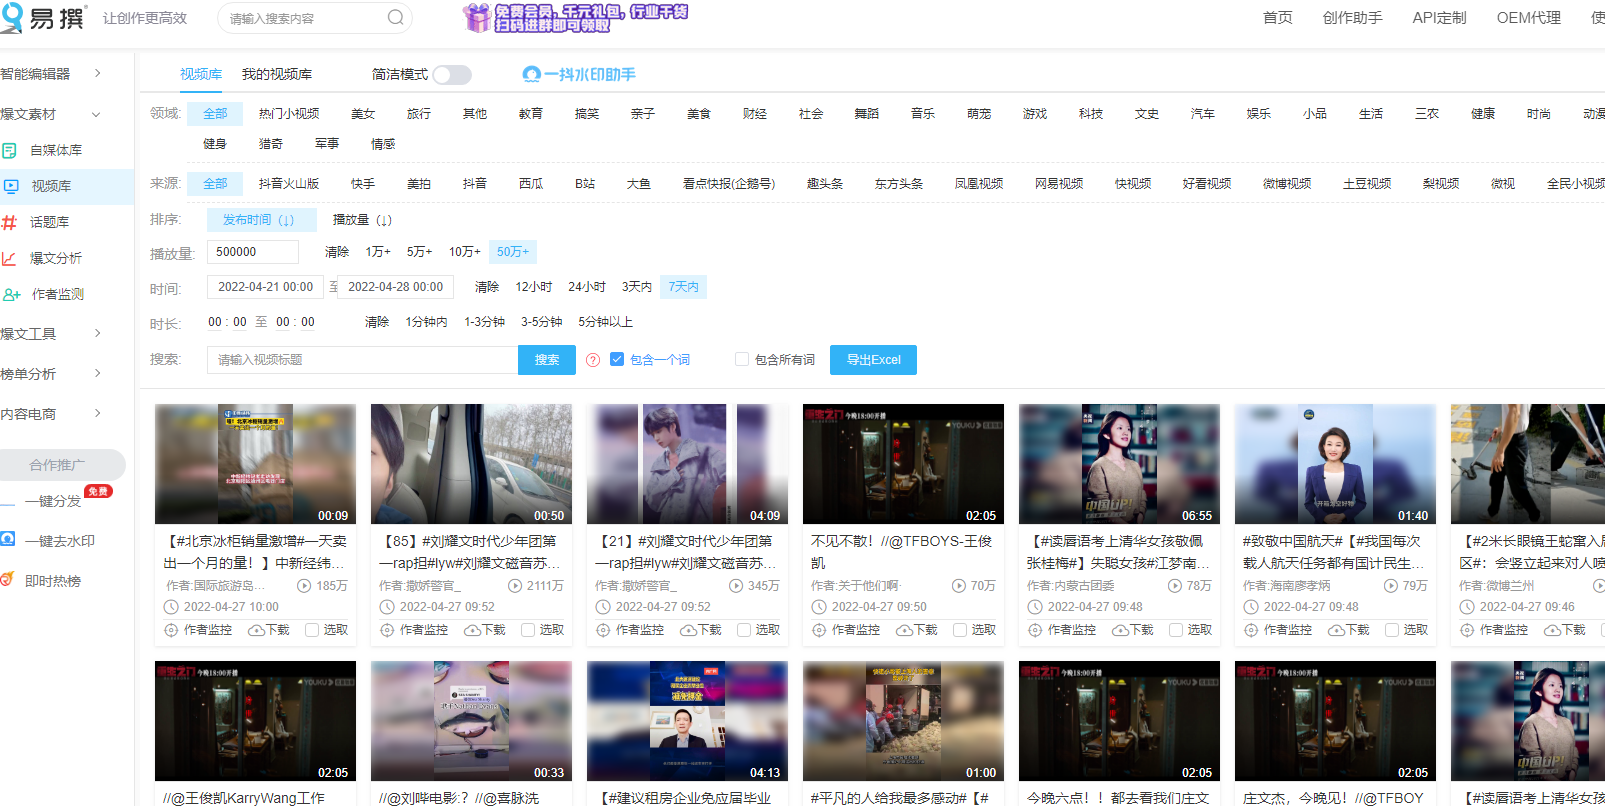This screenshot has height=806, width=1605.
Task: Select the 24小时 time filter
Action: (x=587, y=287)
